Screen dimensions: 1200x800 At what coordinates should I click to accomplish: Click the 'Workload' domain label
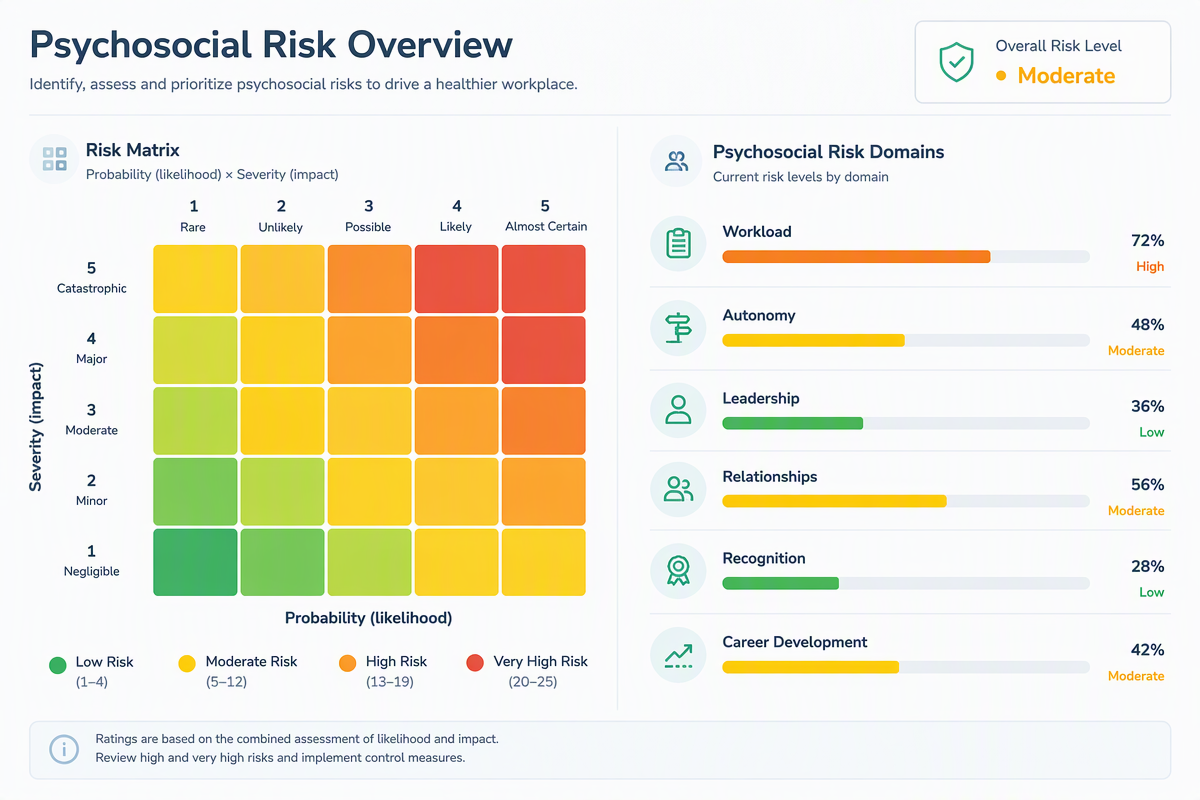(757, 232)
